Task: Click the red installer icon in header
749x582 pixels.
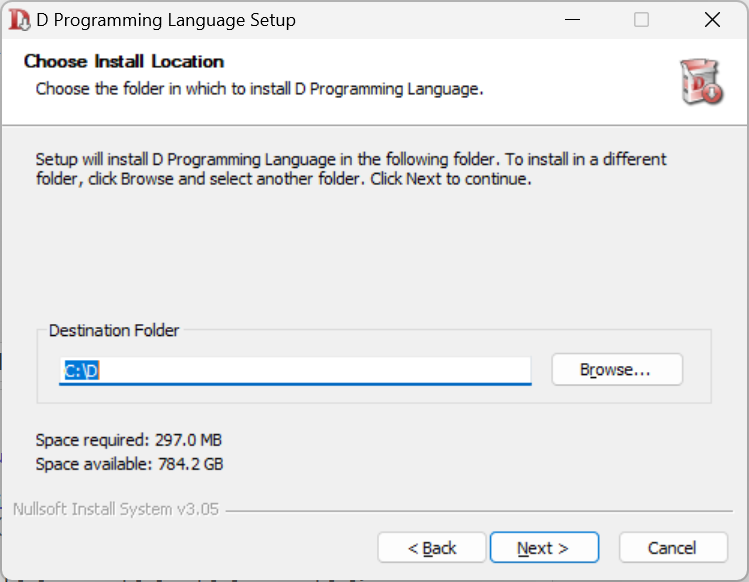Action: pos(700,81)
